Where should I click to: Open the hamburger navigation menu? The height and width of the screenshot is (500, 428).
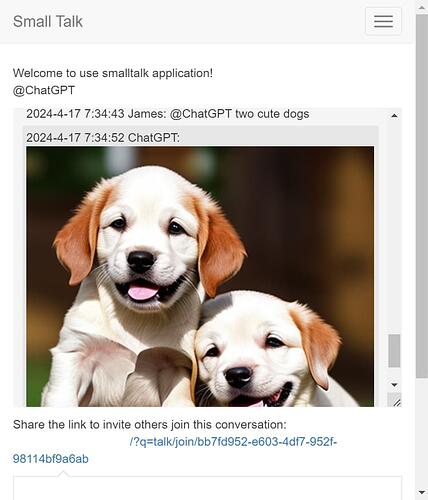383,21
